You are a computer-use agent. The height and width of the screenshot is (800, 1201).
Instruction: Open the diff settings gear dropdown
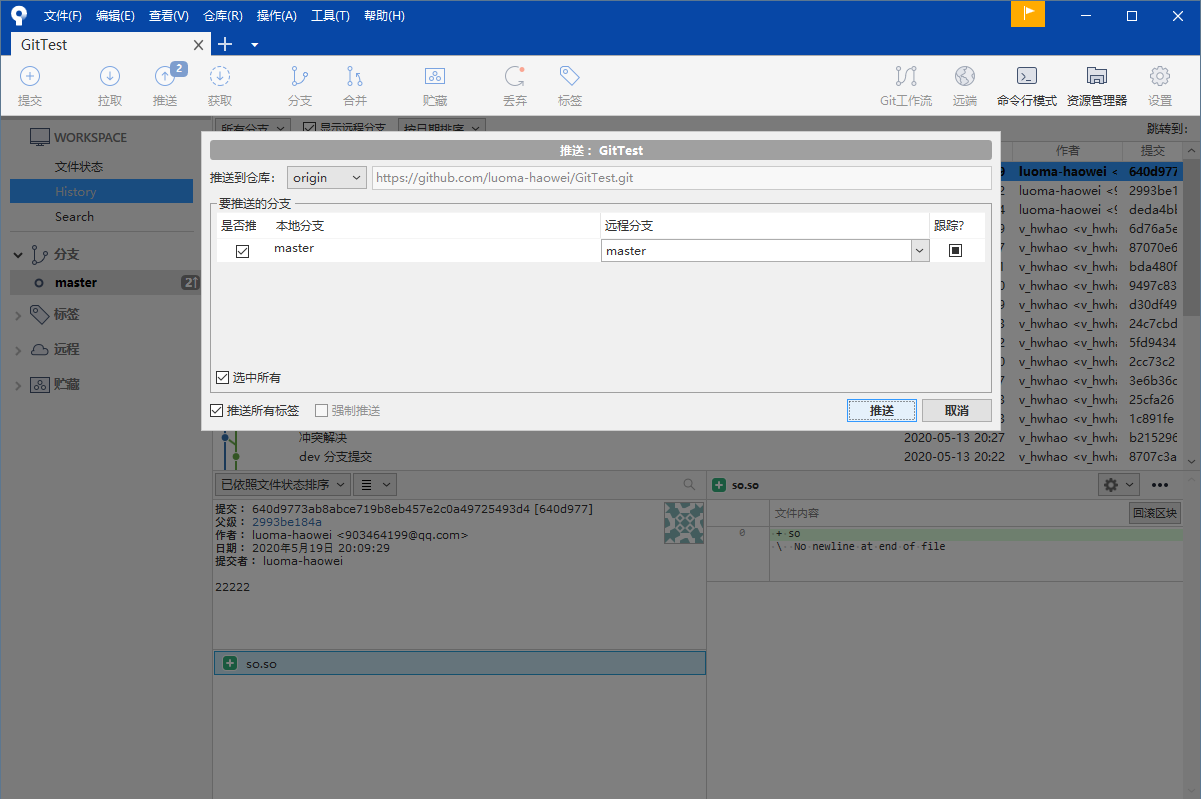pyautogui.click(x=1118, y=484)
